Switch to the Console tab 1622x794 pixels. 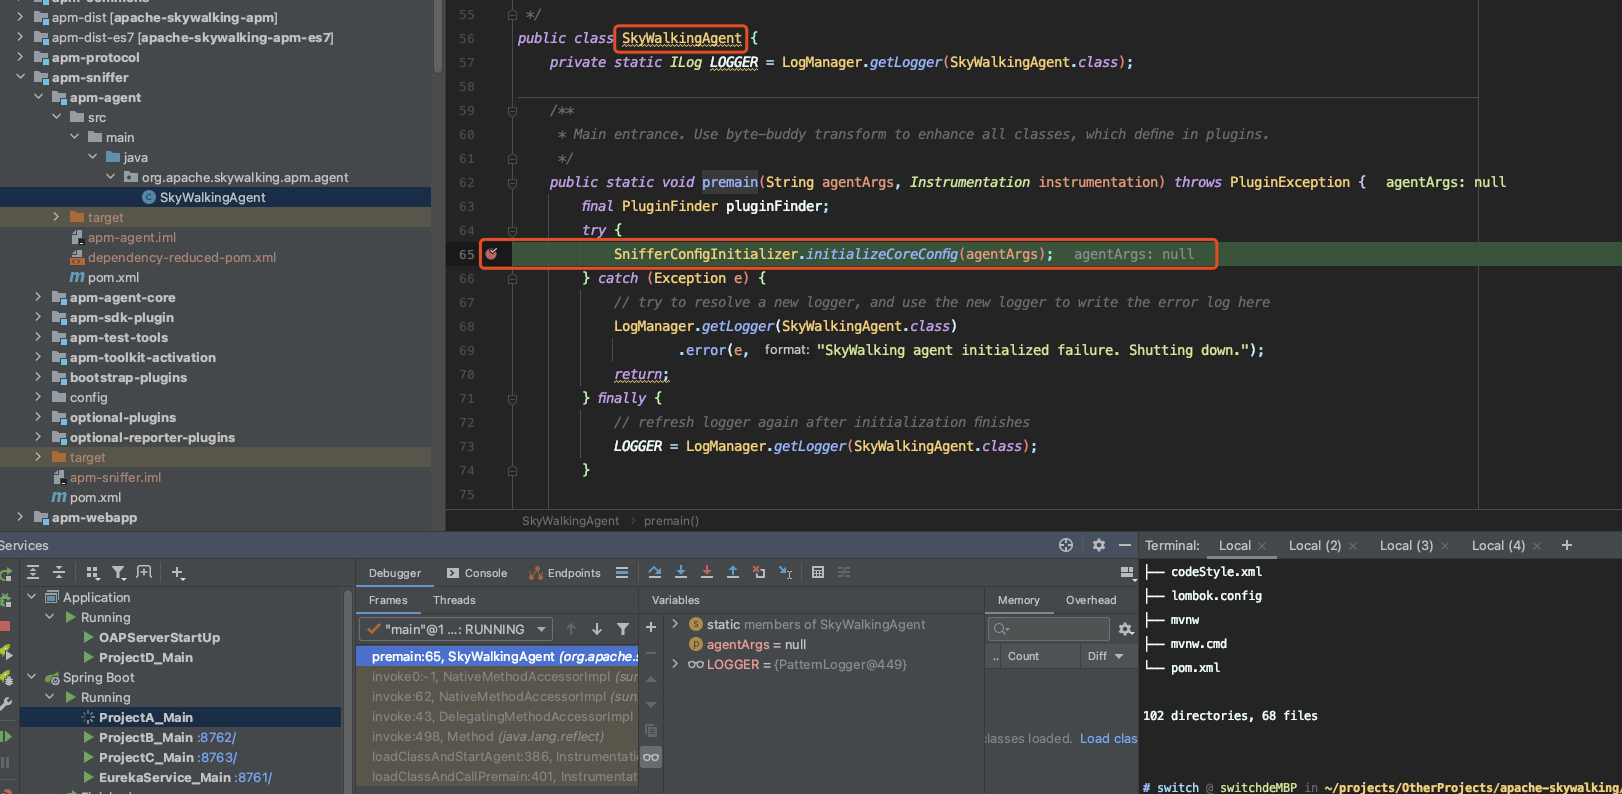pos(477,573)
